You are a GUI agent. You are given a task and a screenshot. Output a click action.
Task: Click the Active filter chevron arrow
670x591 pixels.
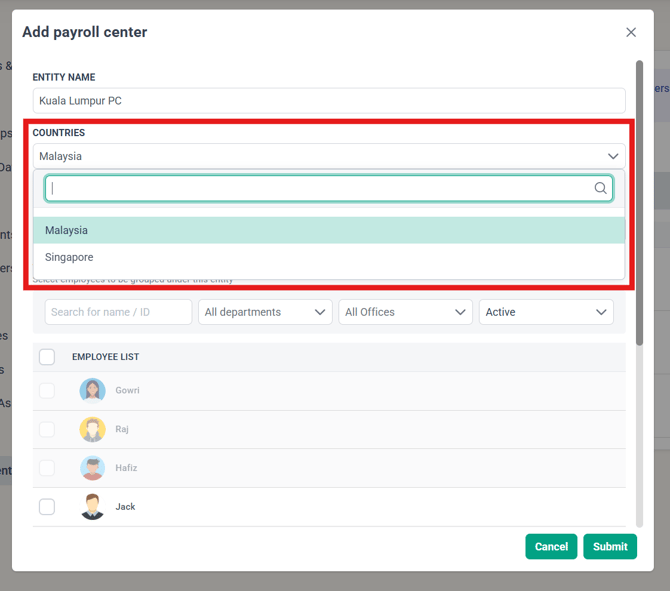(x=601, y=312)
